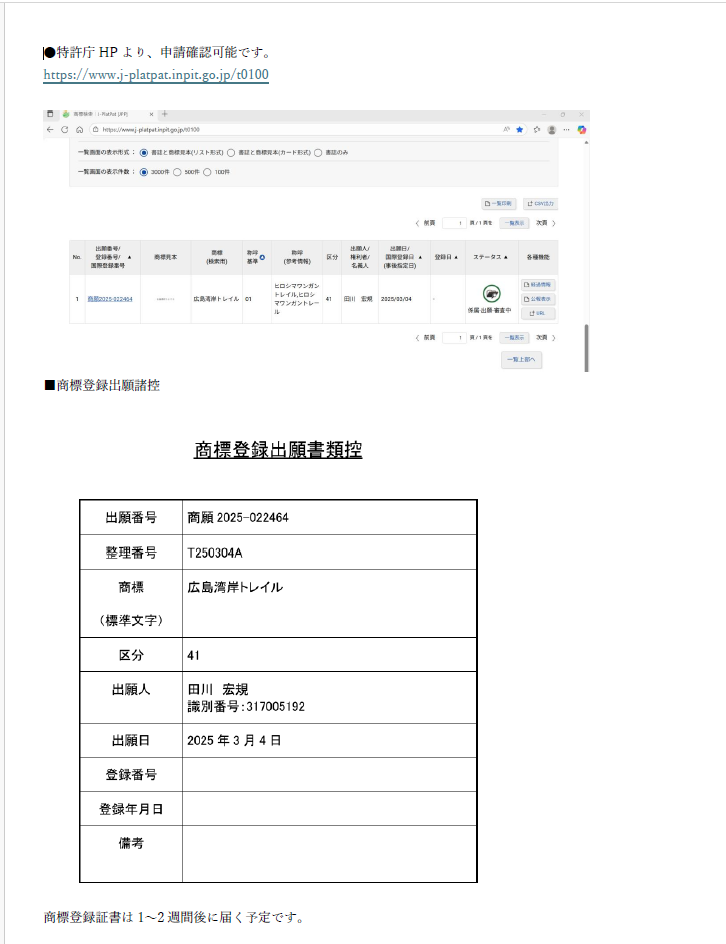
Task: Click browser home icon in embedded screenshot
Action: click(79, 129)
